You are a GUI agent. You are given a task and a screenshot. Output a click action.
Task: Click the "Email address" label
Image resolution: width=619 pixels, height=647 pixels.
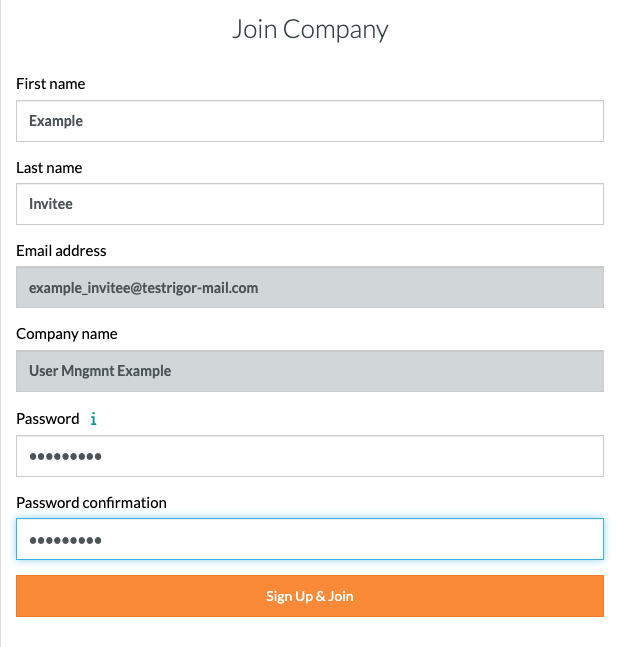tap(61, 251)
